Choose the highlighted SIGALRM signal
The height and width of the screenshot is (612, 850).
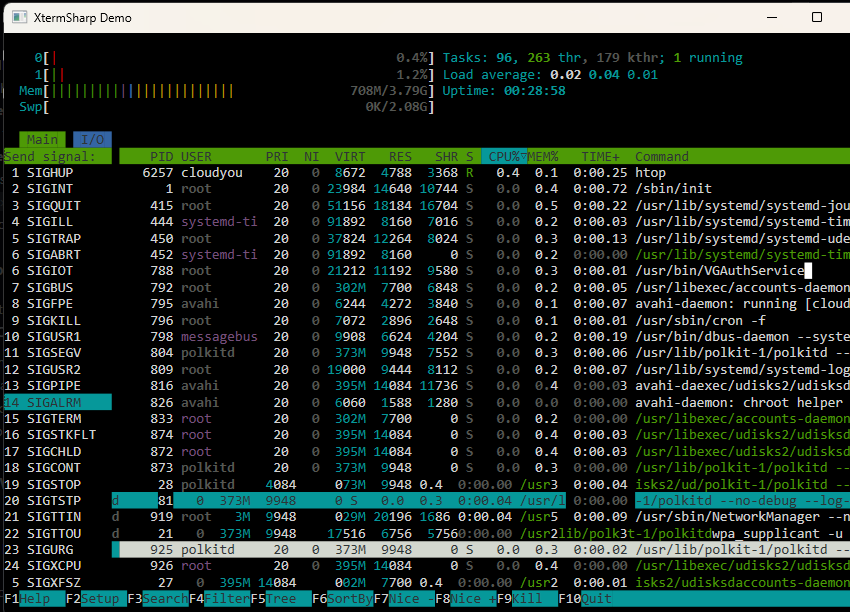[57, 401]
